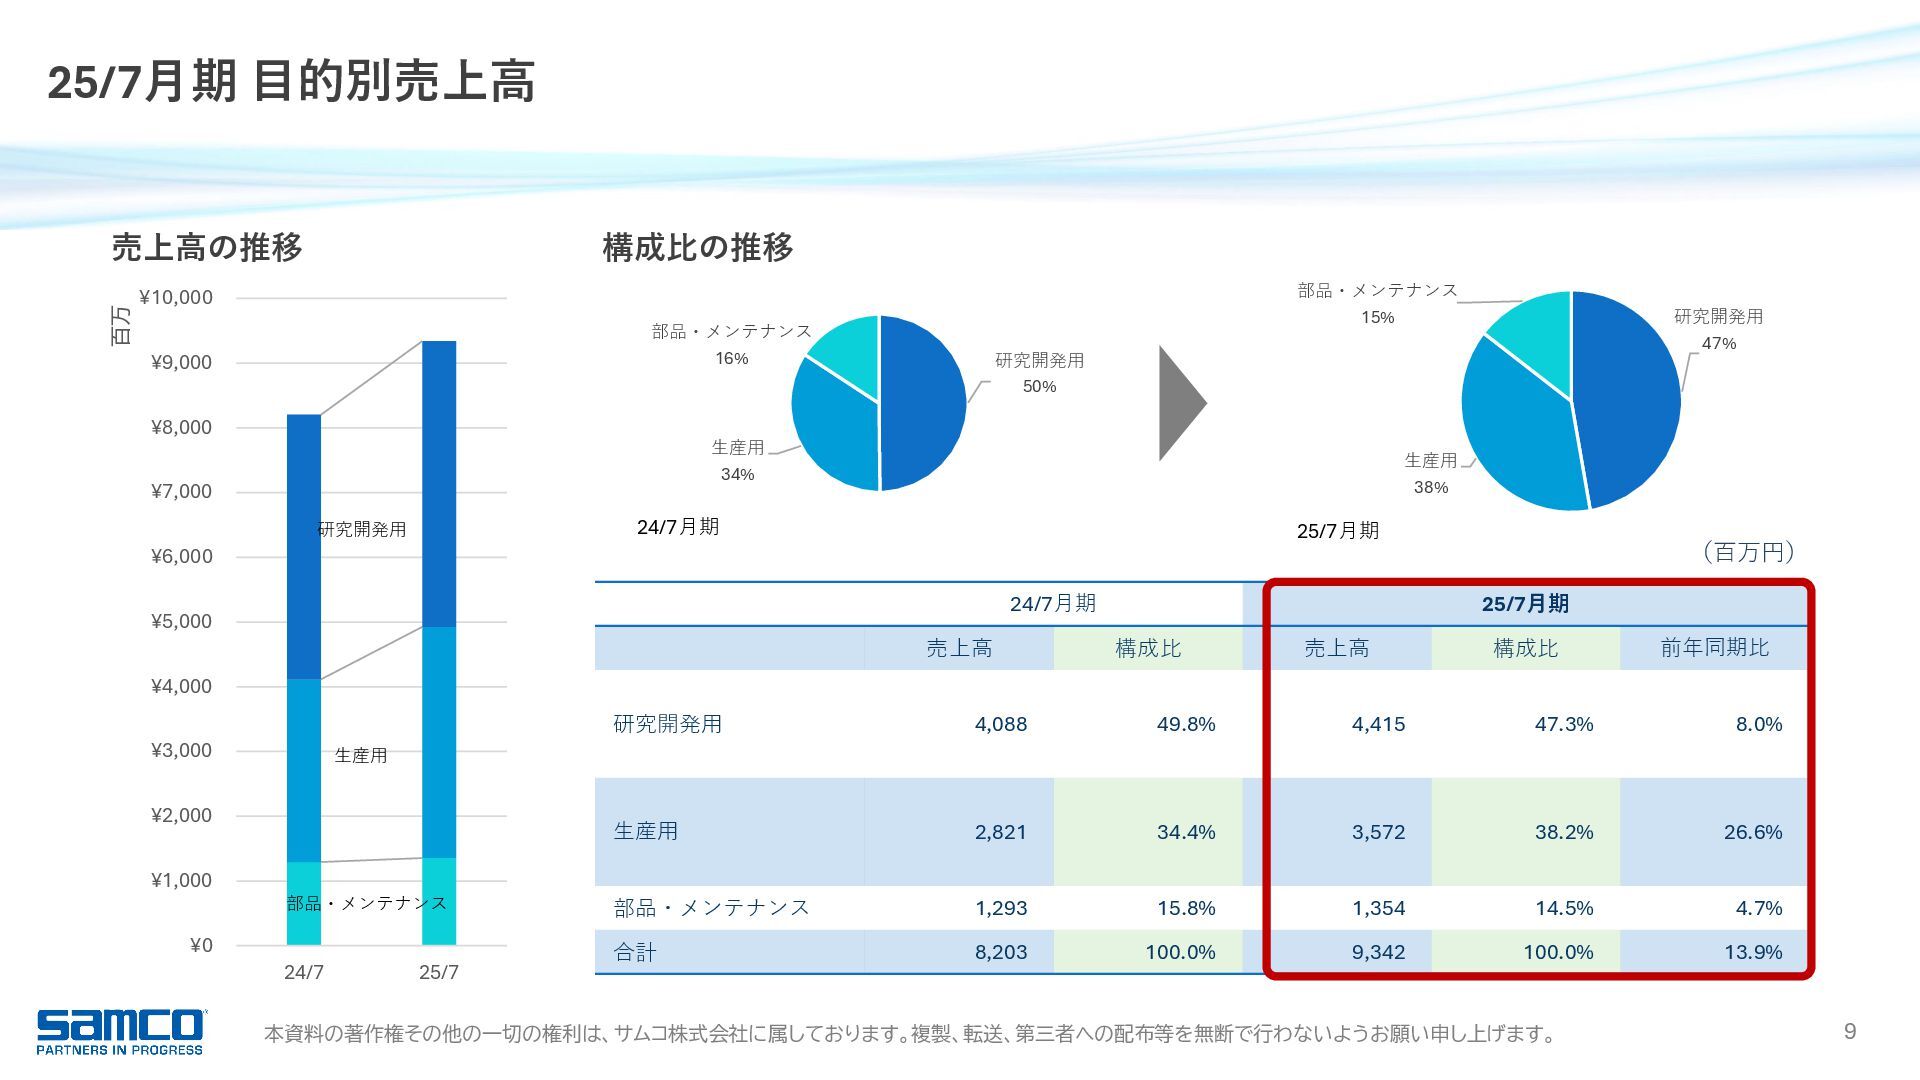The image size is (1920, 1080).
Task: Click the 売上高の推移 heading
Action: click(207, 247)
